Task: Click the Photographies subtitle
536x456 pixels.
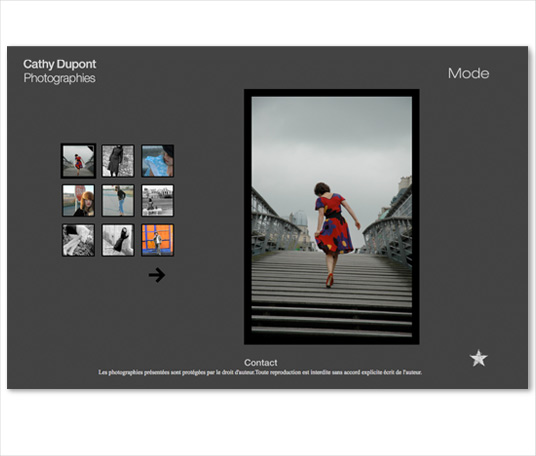Action: point(59,78)
